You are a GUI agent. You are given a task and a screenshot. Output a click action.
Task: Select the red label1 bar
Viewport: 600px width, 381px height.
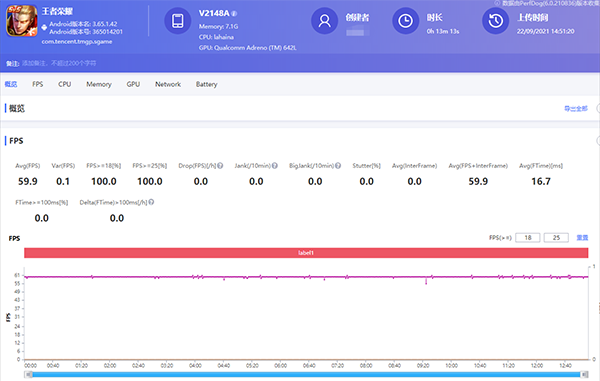306,253
